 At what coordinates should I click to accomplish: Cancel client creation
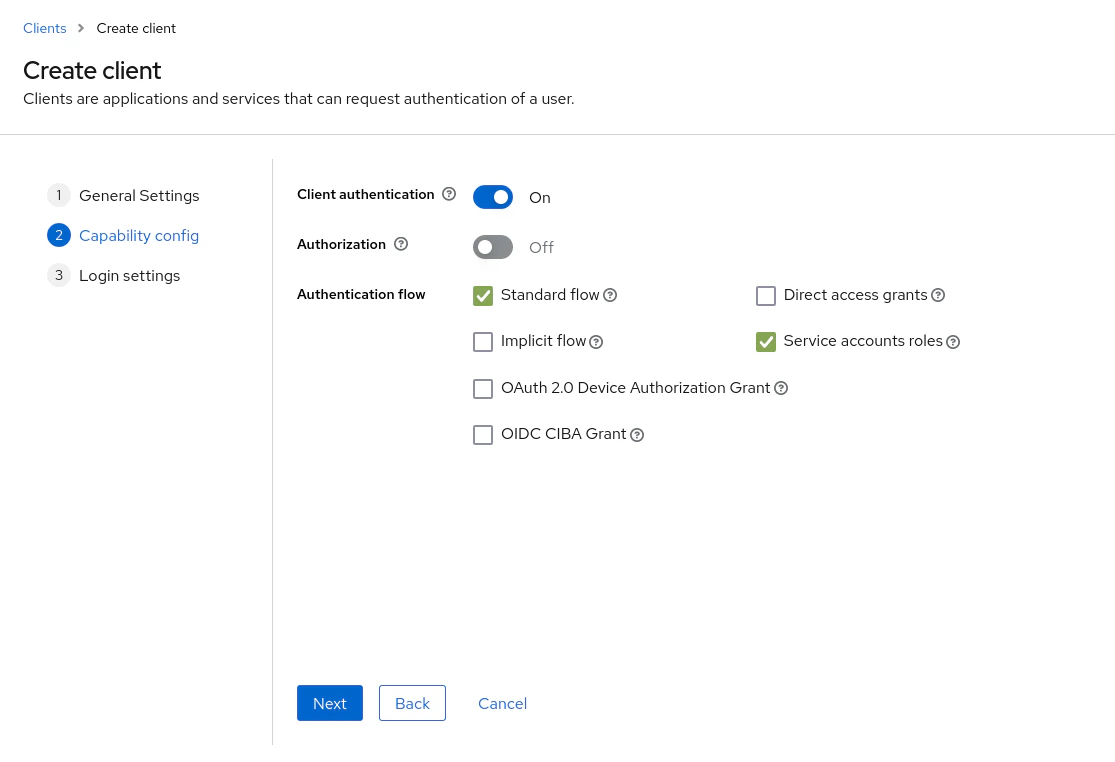(502, 703)
